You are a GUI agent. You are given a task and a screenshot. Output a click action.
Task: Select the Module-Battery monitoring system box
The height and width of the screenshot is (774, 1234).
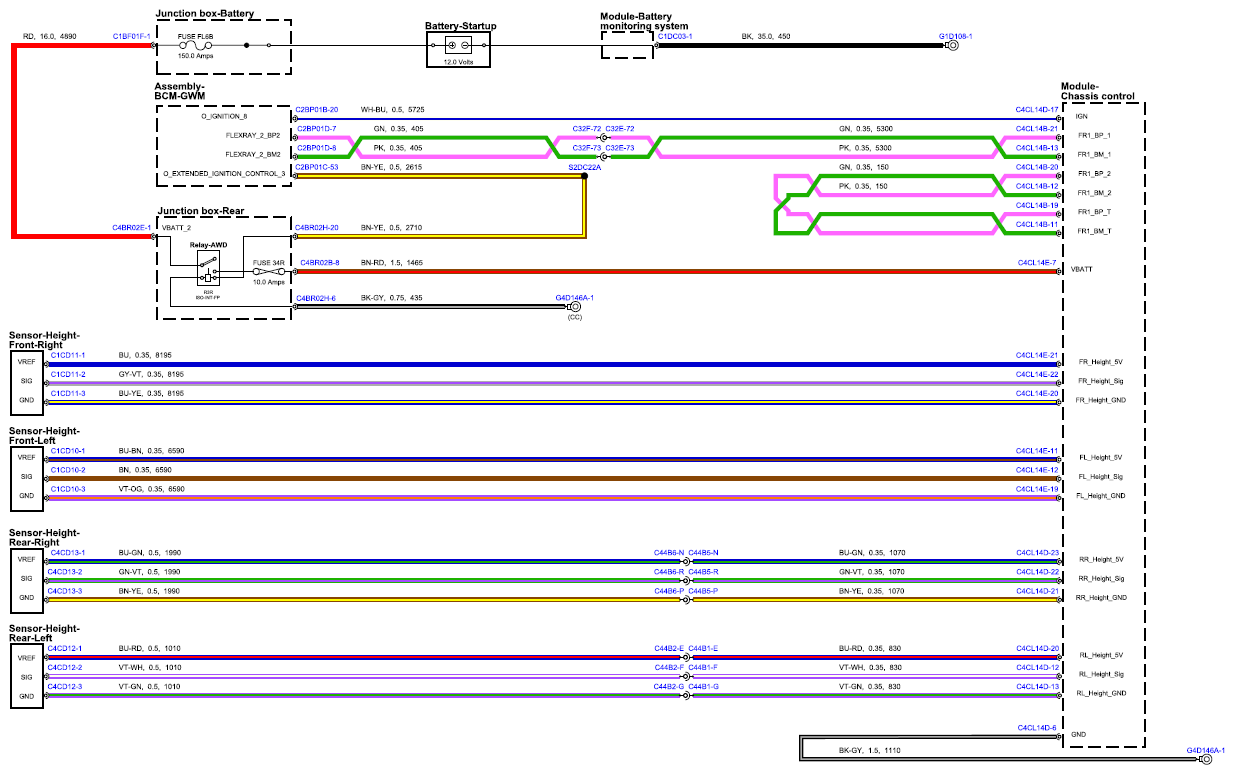pyautogui.click(x=627, y=44)
